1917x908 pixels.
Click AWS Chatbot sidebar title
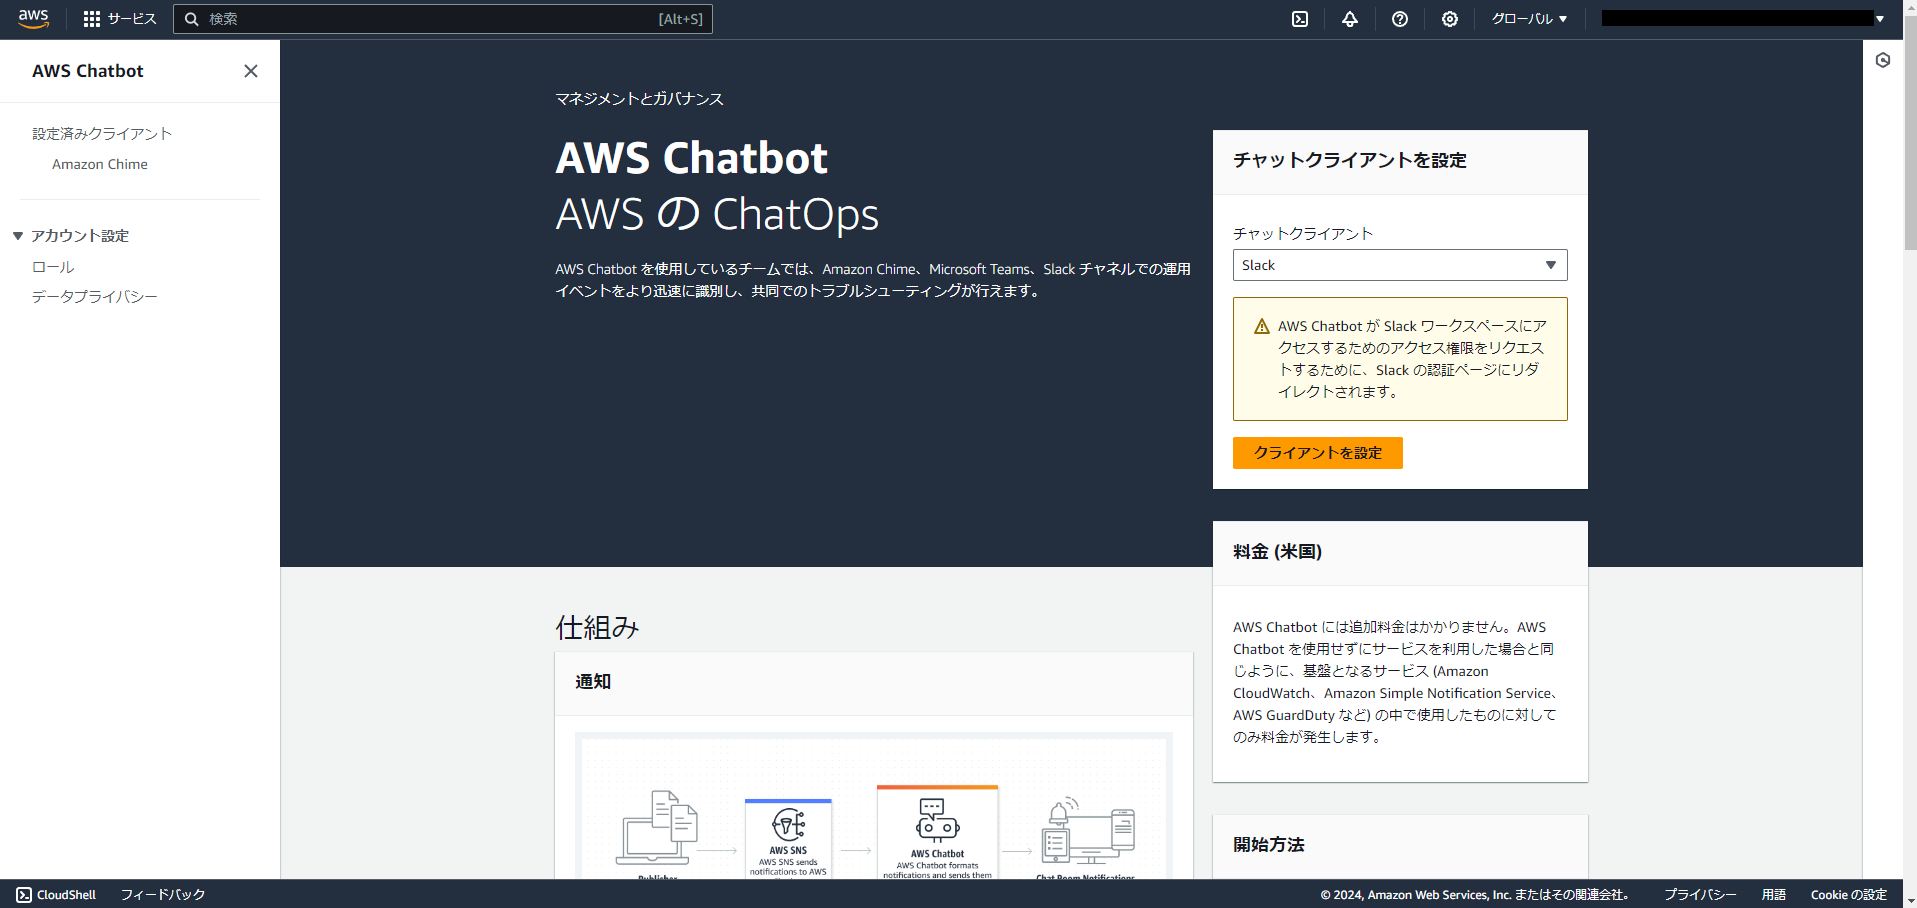click(x=88, y=71)
